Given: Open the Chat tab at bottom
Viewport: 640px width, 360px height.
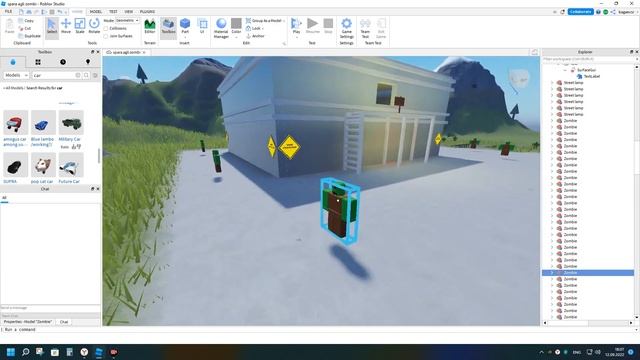Looking at the screenshot, I should coord(64,322).
